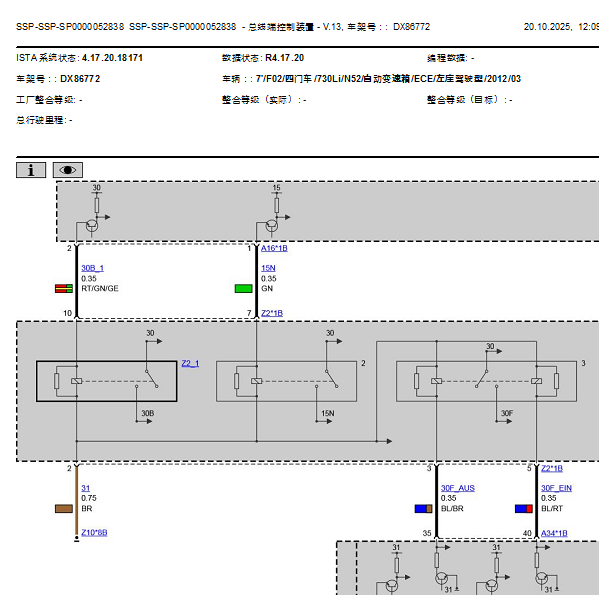Select the chassis number DX86772 under ISTA status
599x595 pixels.
pos(80,79)
